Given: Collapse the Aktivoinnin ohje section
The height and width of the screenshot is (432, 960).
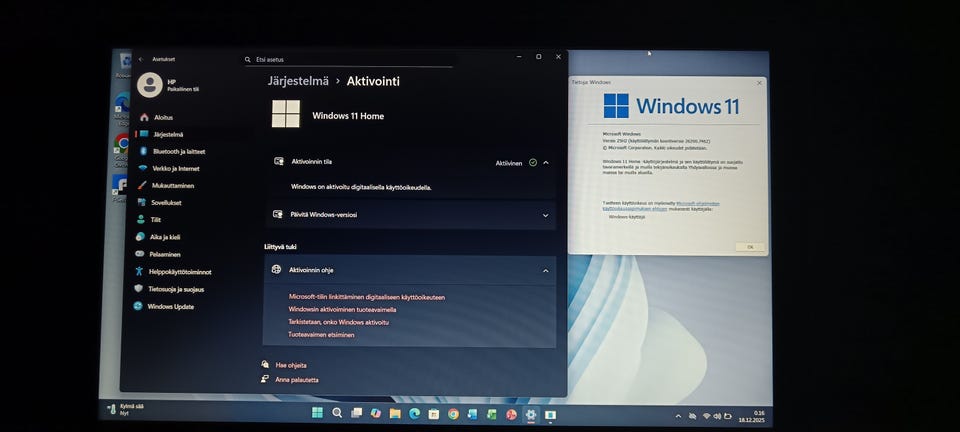Looking at the screenshot, I should coord(546,270).
